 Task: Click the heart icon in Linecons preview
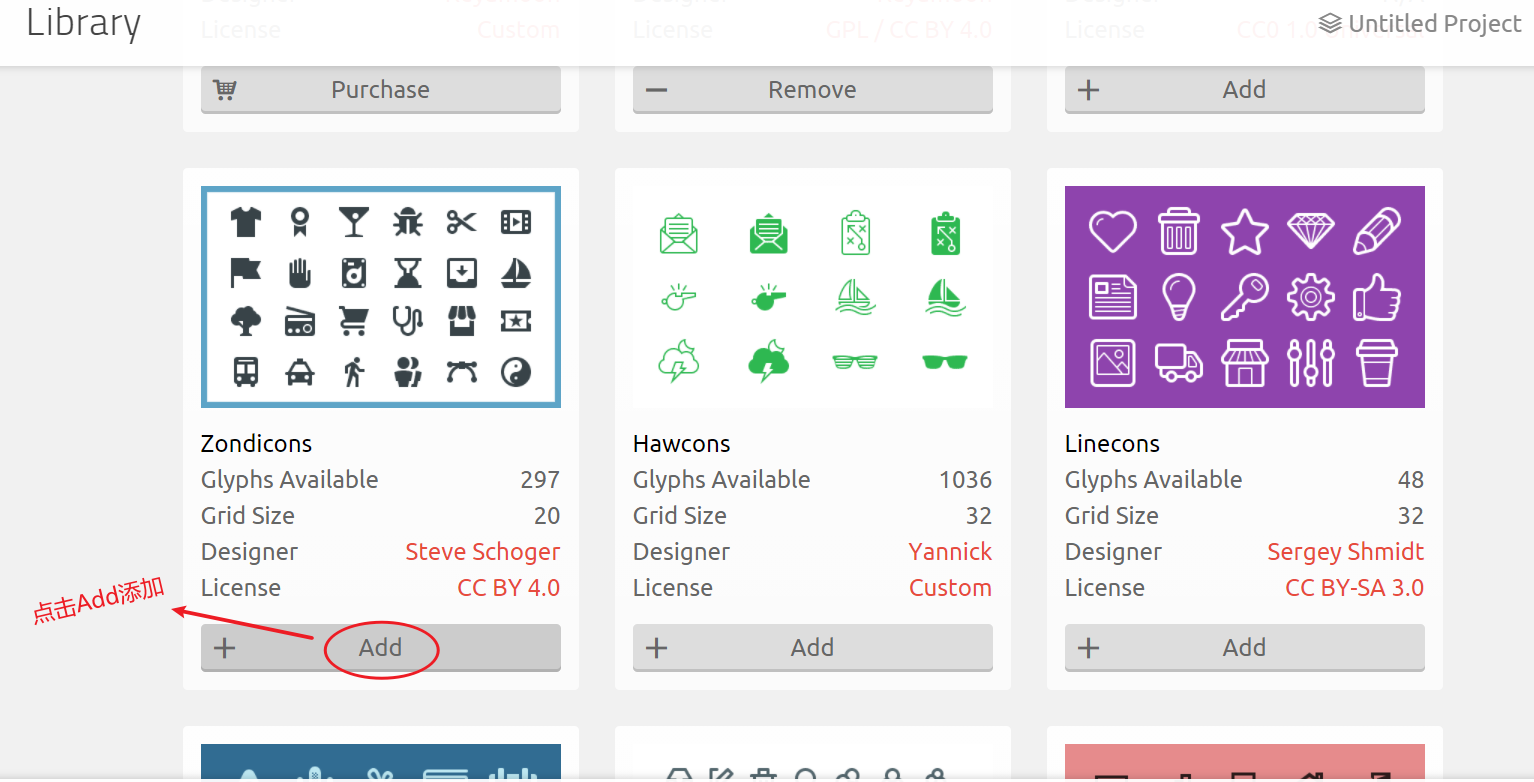point(1113,231)
